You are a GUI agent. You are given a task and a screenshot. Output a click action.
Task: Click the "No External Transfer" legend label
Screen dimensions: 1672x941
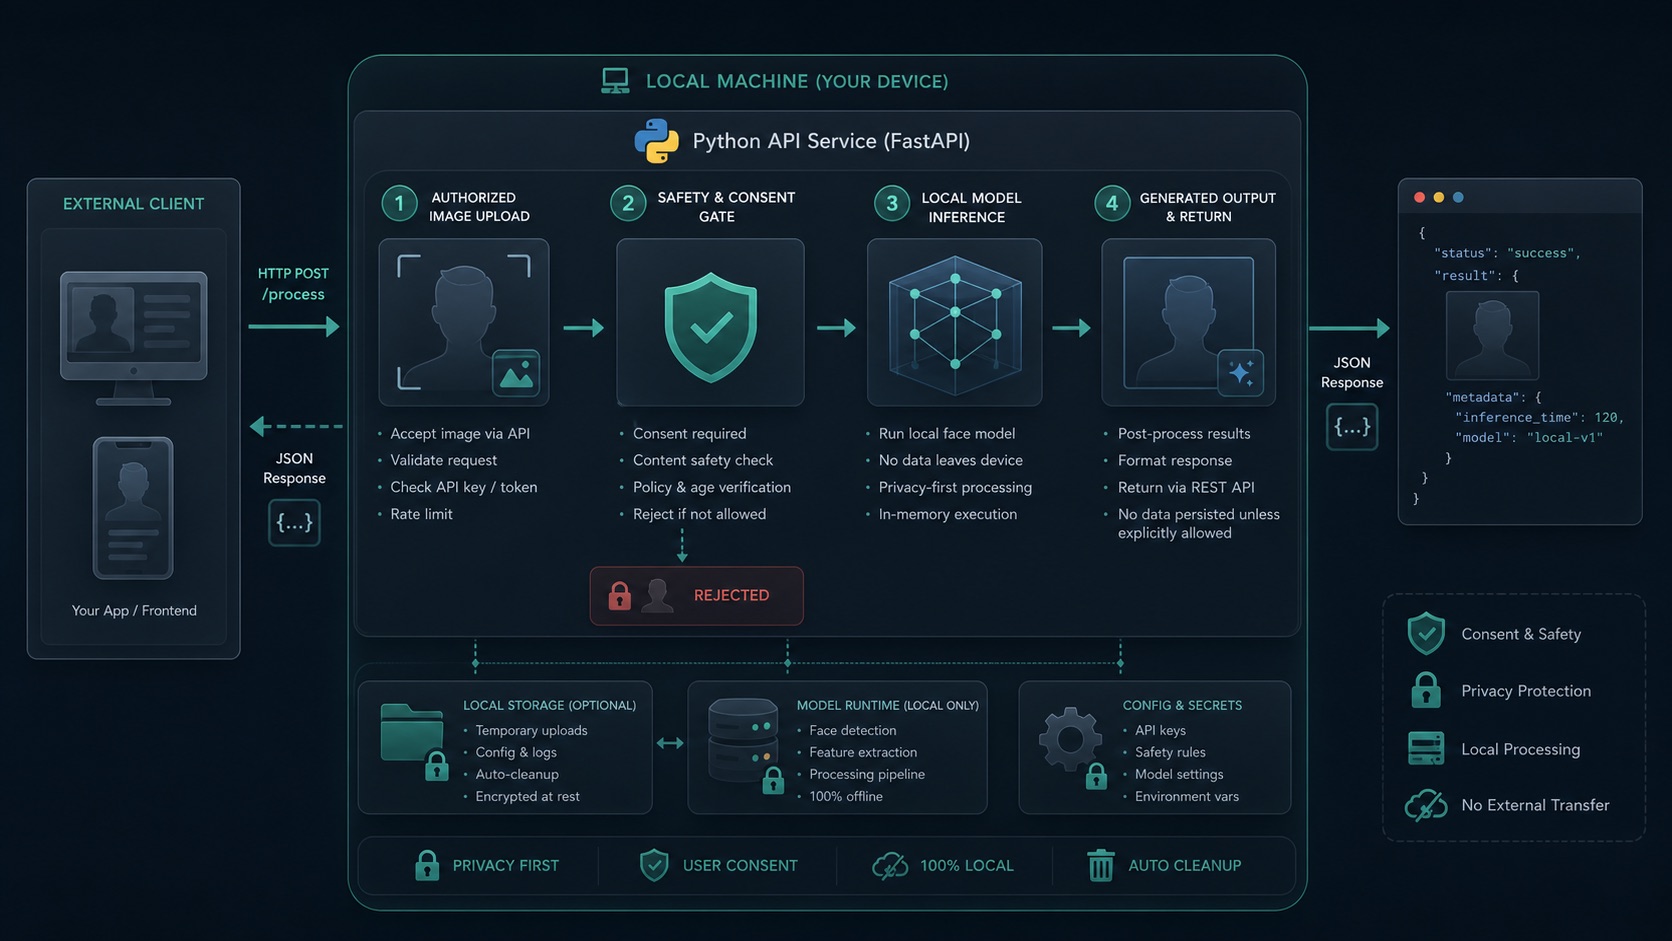[x=1535, y=805]
